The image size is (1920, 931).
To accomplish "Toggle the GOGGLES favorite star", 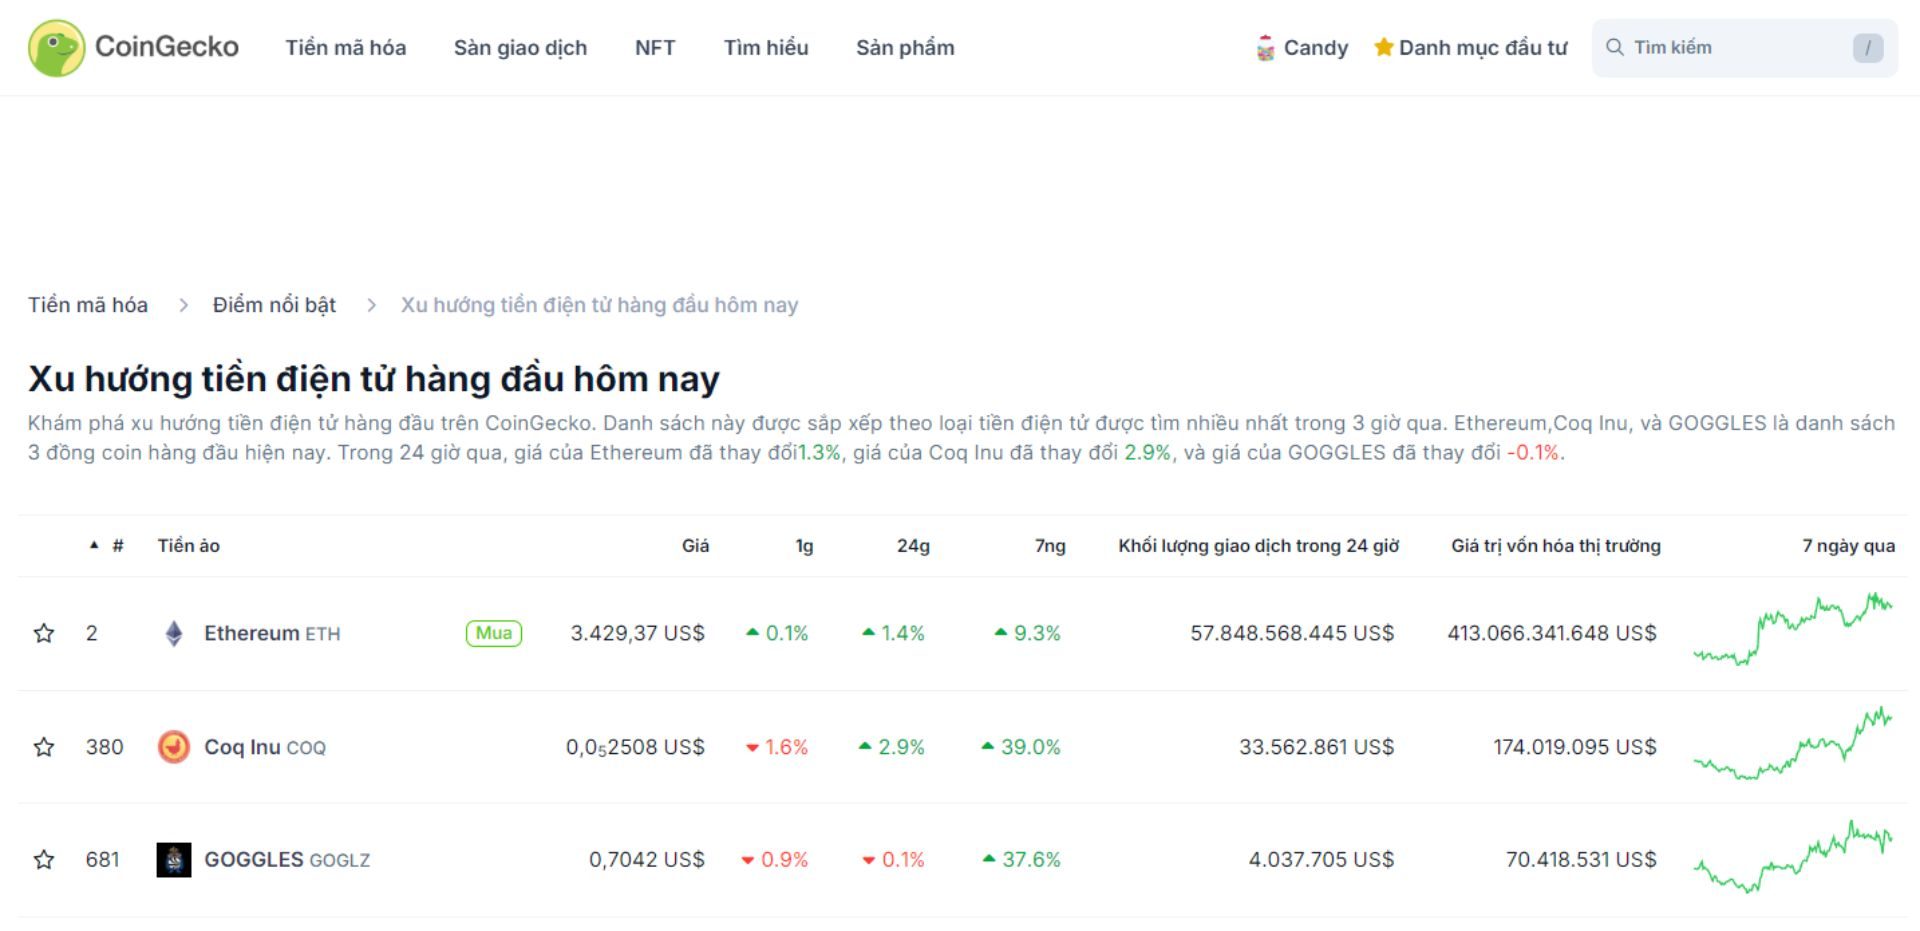I will 45,858.
